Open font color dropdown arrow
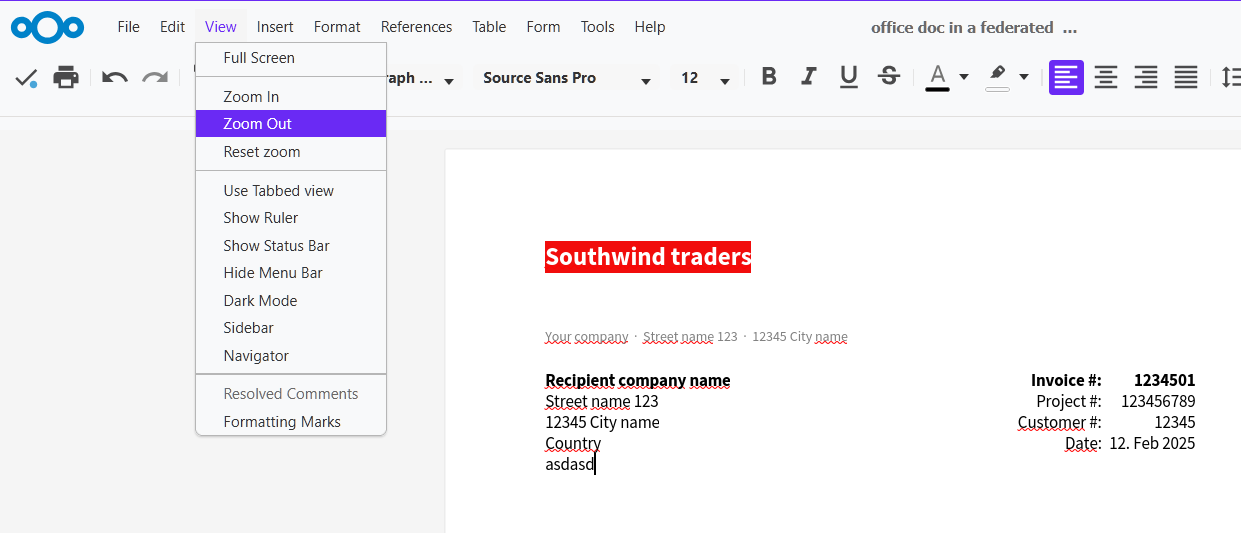The image size is (1241, 533). [964, 77]
